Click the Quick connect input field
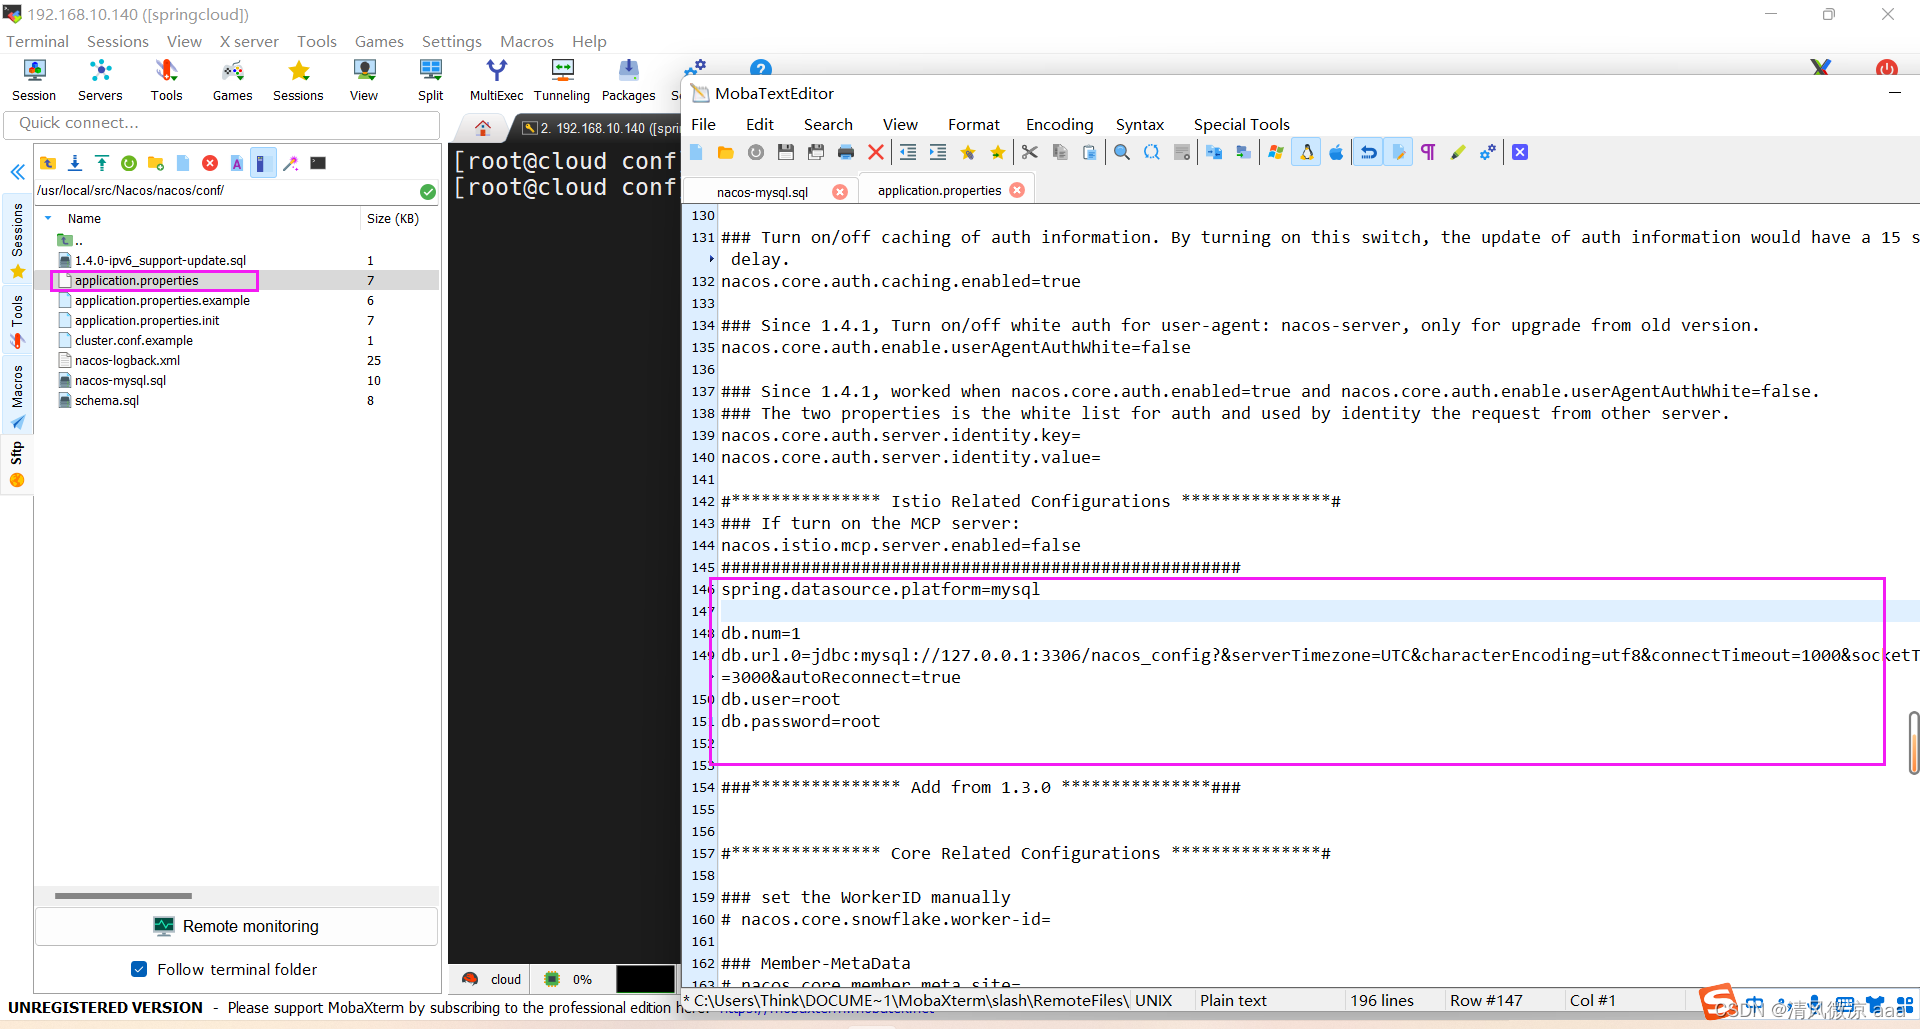The height and width of the screenshot is (1029, 1920). point(222,123)
